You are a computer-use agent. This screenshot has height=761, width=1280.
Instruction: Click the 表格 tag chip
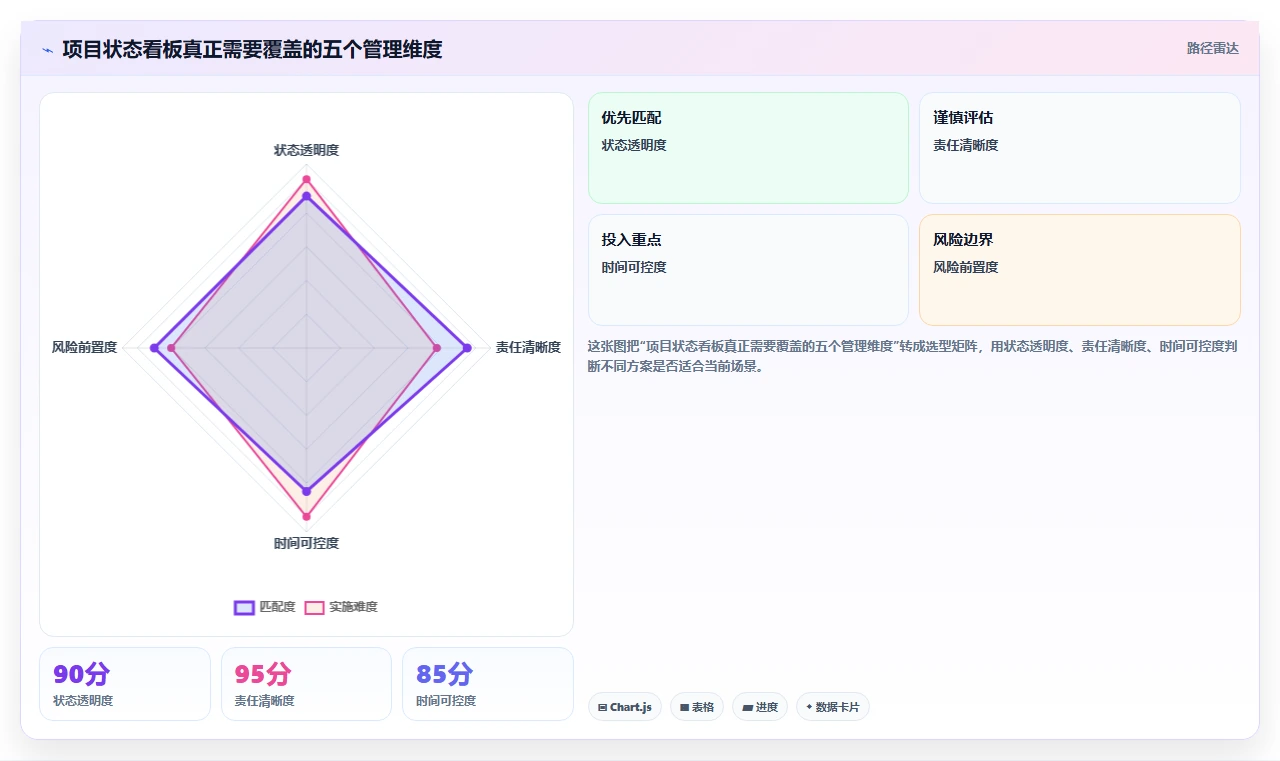point(697,707)
